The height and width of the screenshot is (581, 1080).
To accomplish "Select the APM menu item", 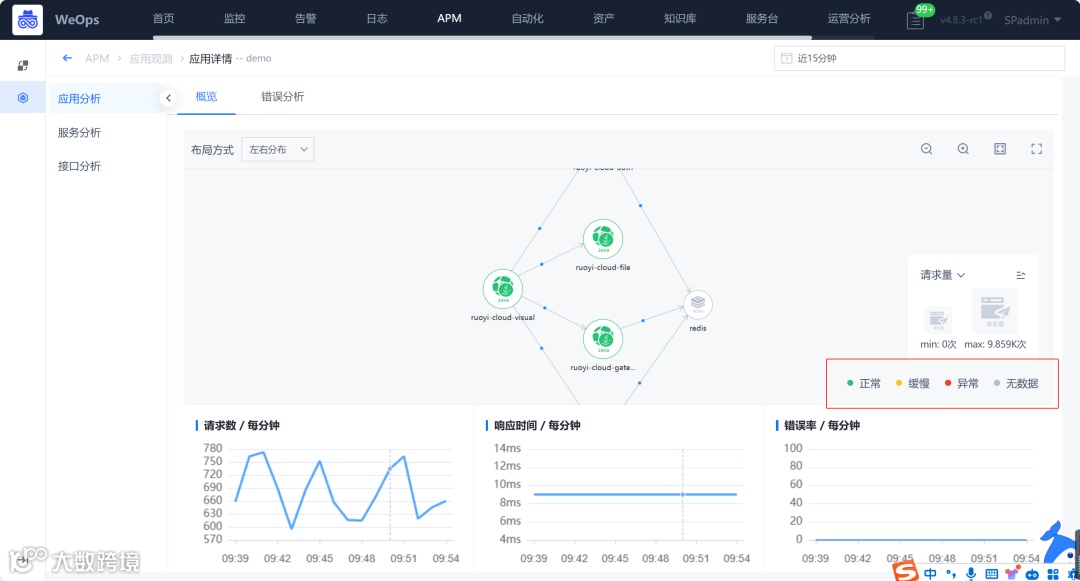I will coord(449,19).
